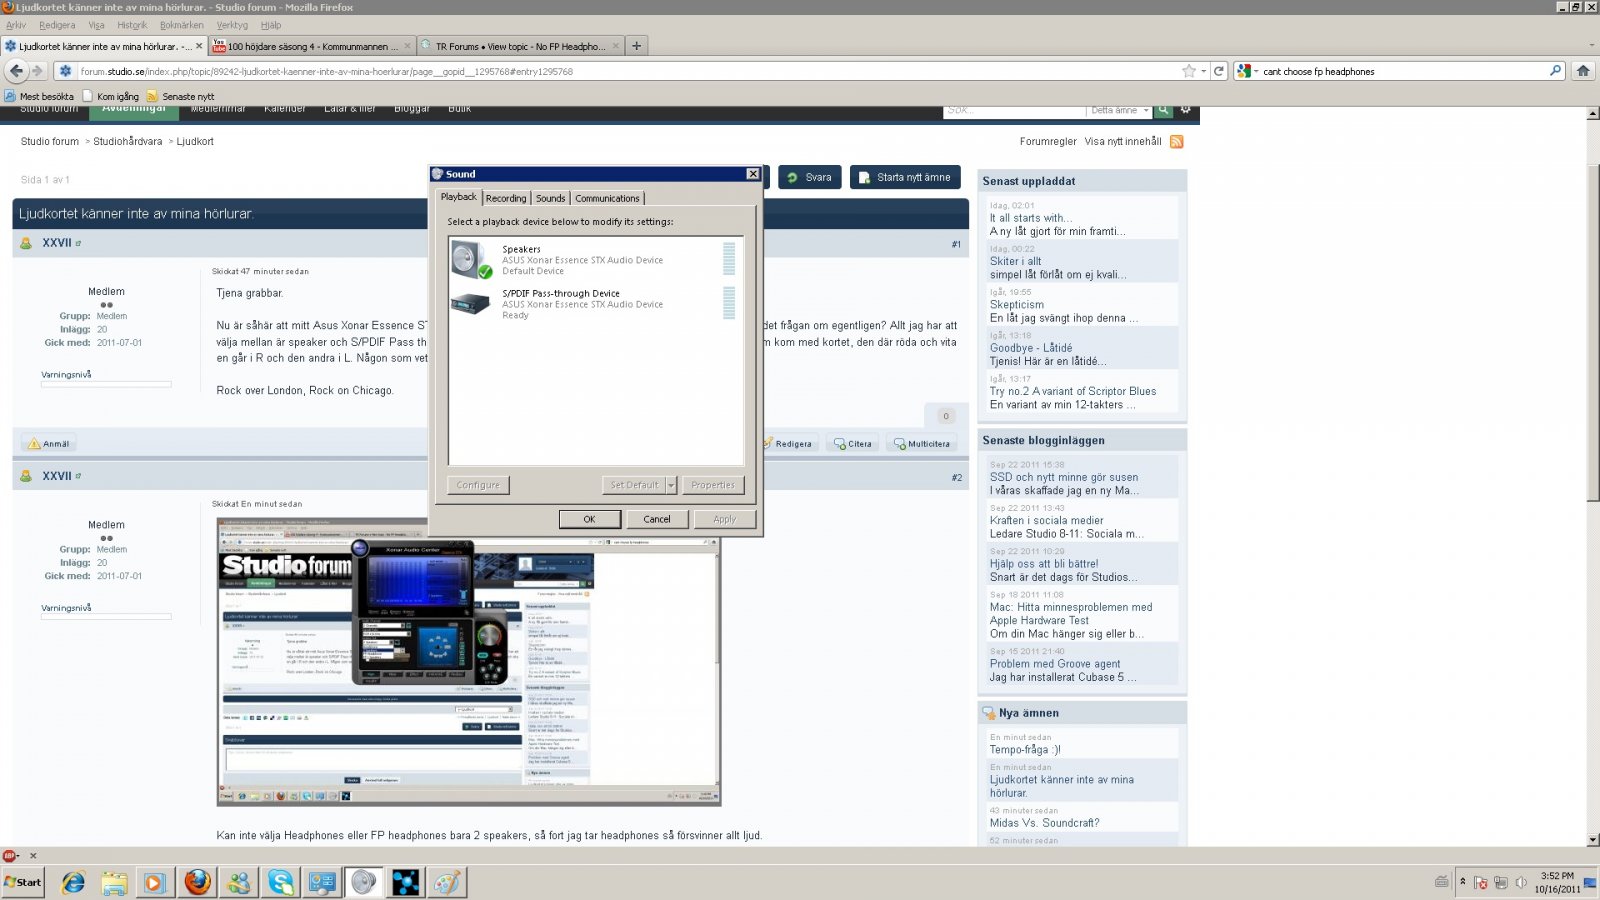Open URL bar history dropdown arrow
1600x900 pixels.
tap(1204, 71)
